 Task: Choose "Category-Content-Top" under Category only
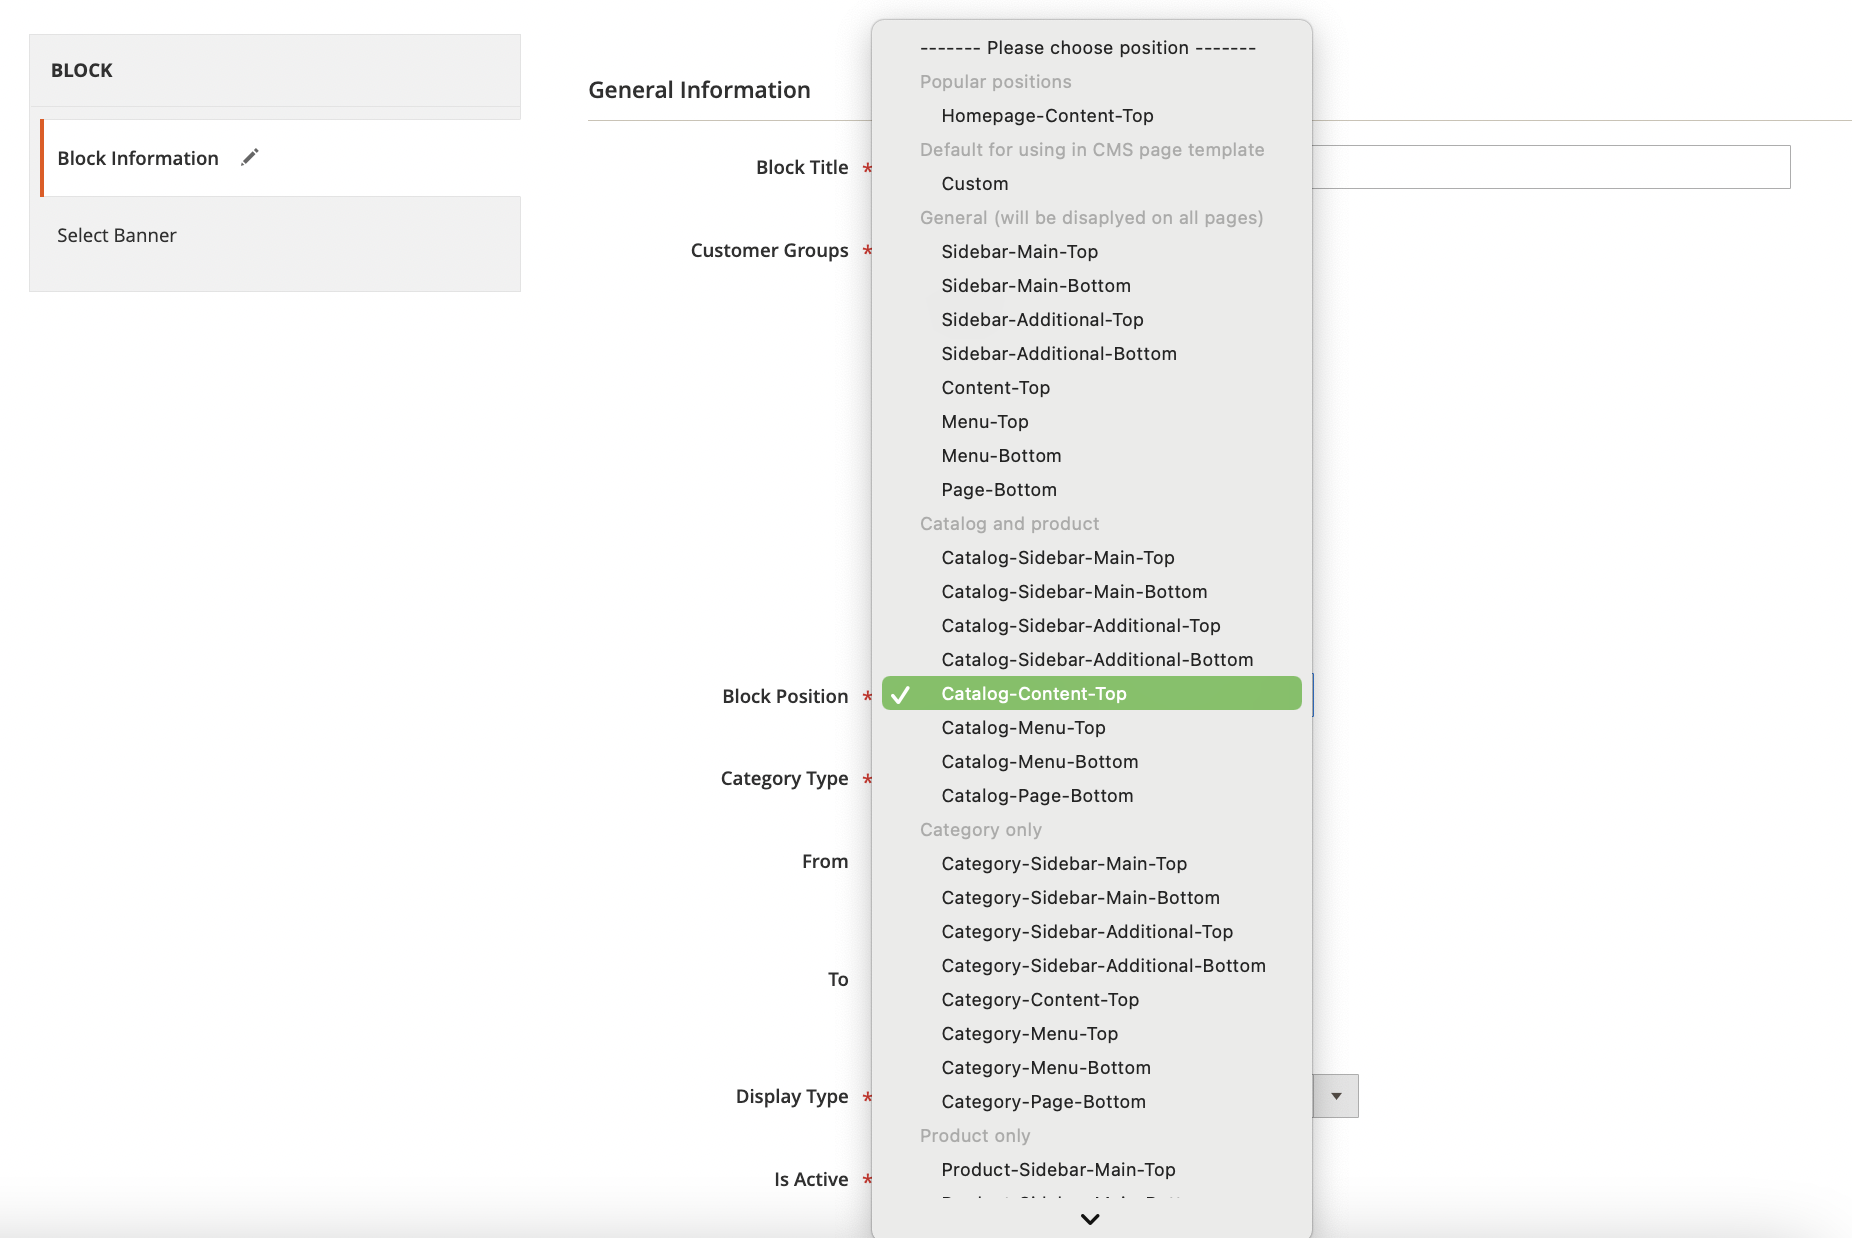click(x=1040, y=999)
